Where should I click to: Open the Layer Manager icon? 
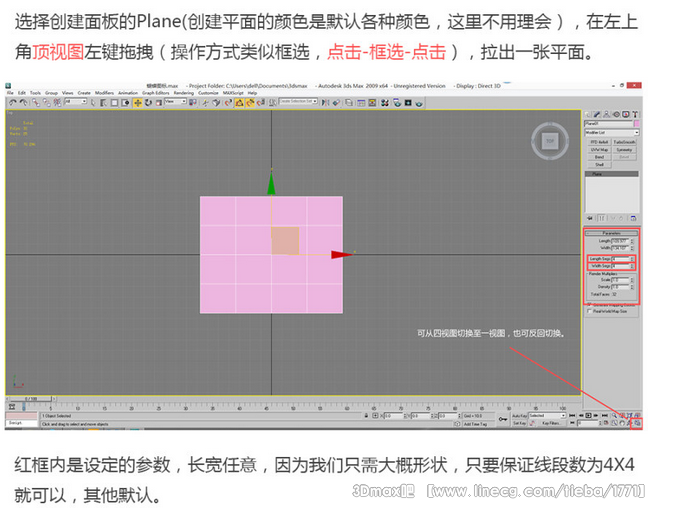coord(349,103)
